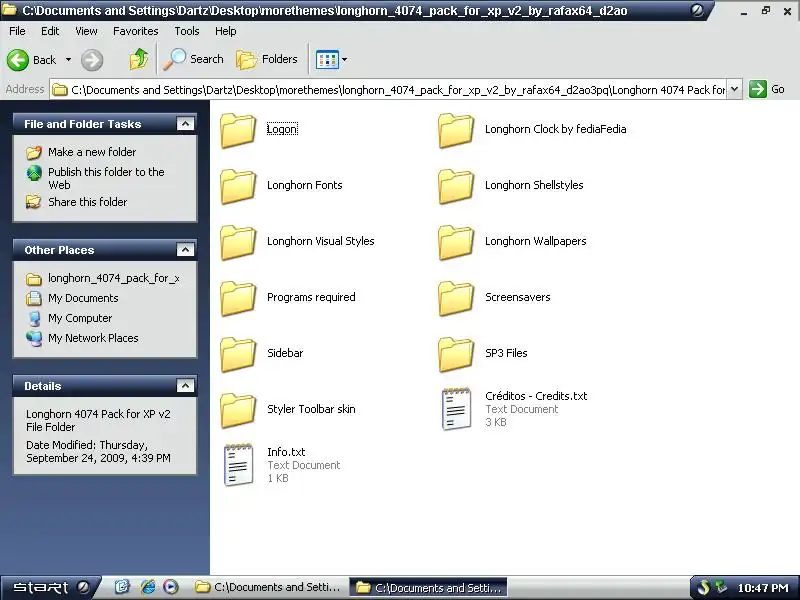Click the grayed Forward arrow button
This screenshot has height=600, width=800.
(92, 60)
